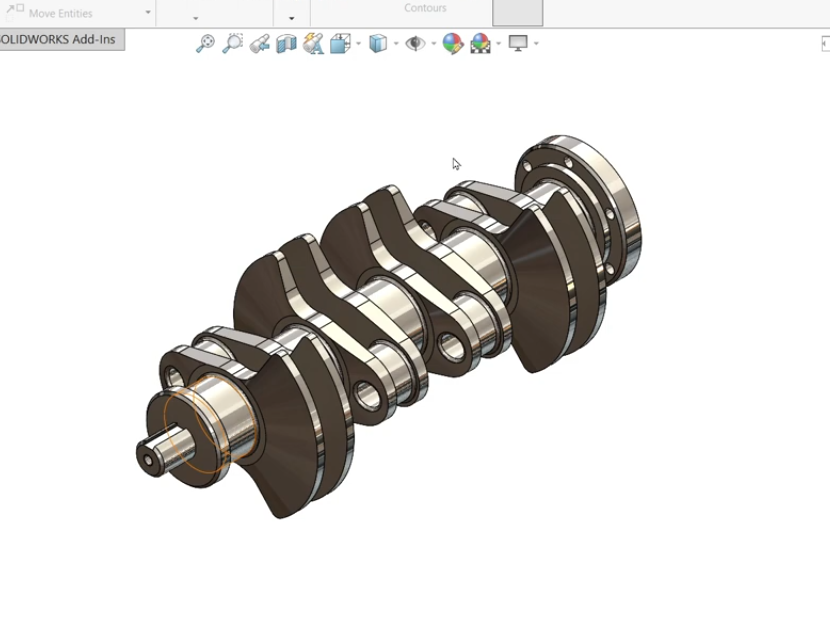Click the View Orientation cube icon

(340, 43)
